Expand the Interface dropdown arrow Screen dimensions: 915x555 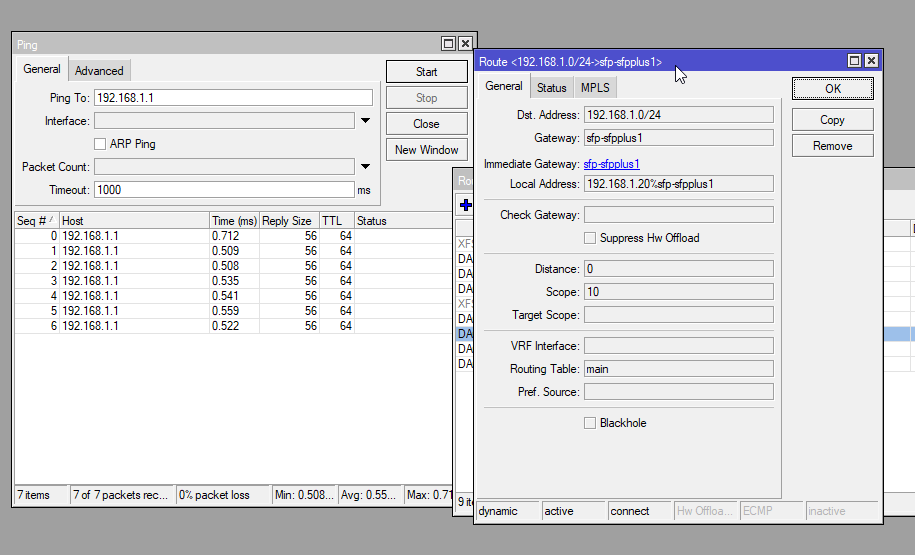tap(366, 121)
